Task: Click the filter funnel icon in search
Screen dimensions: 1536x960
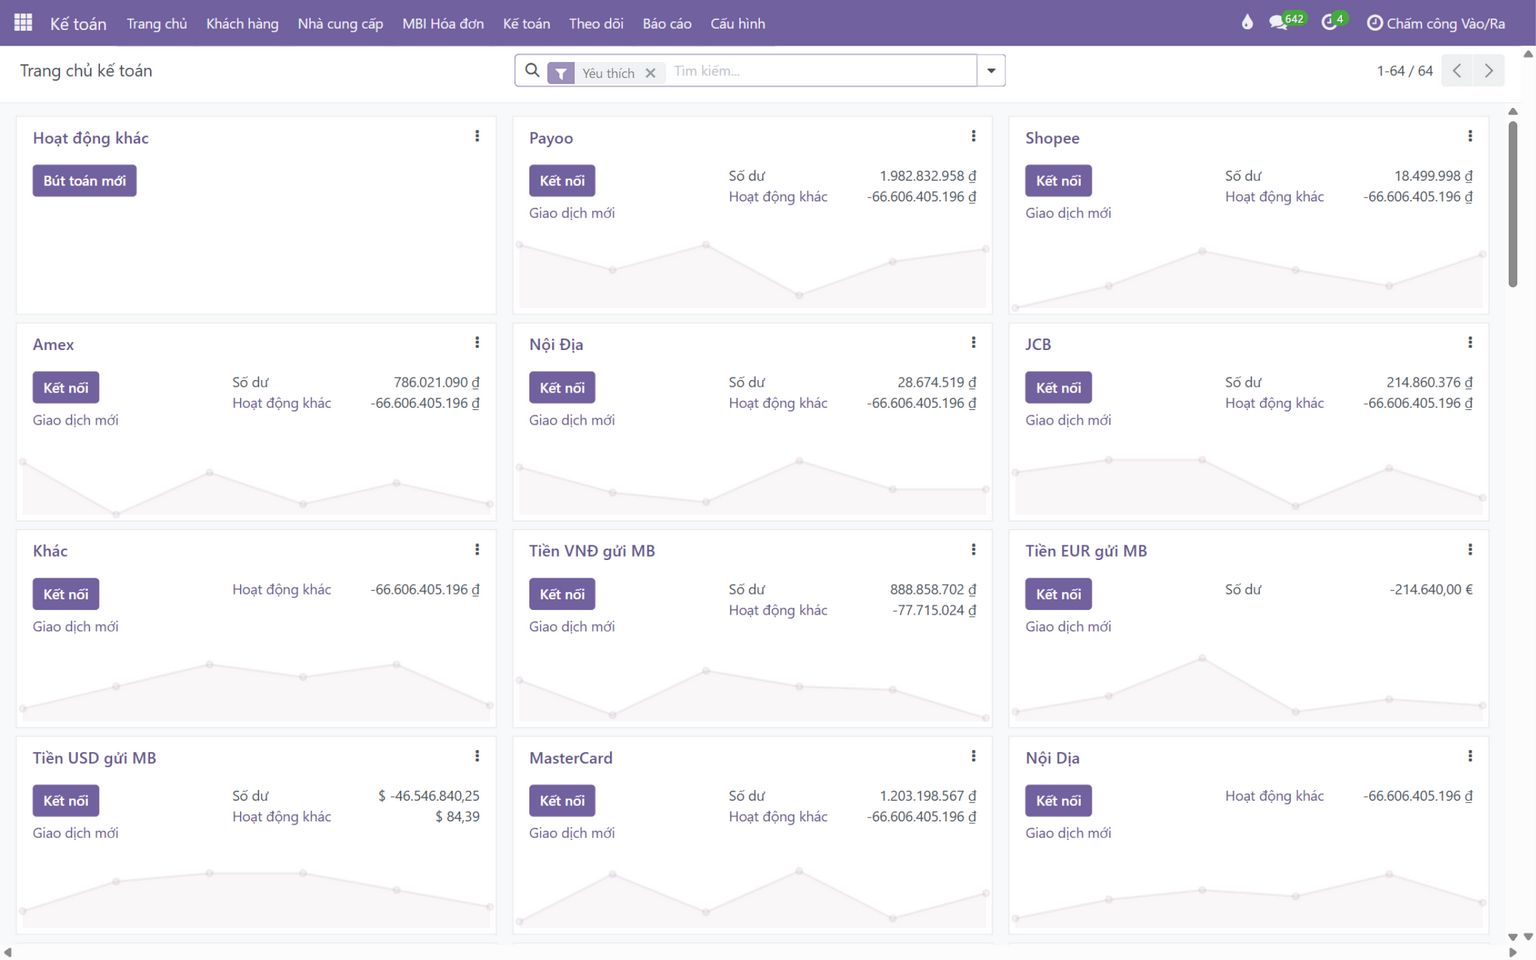Action: click(x=561, y=73)
